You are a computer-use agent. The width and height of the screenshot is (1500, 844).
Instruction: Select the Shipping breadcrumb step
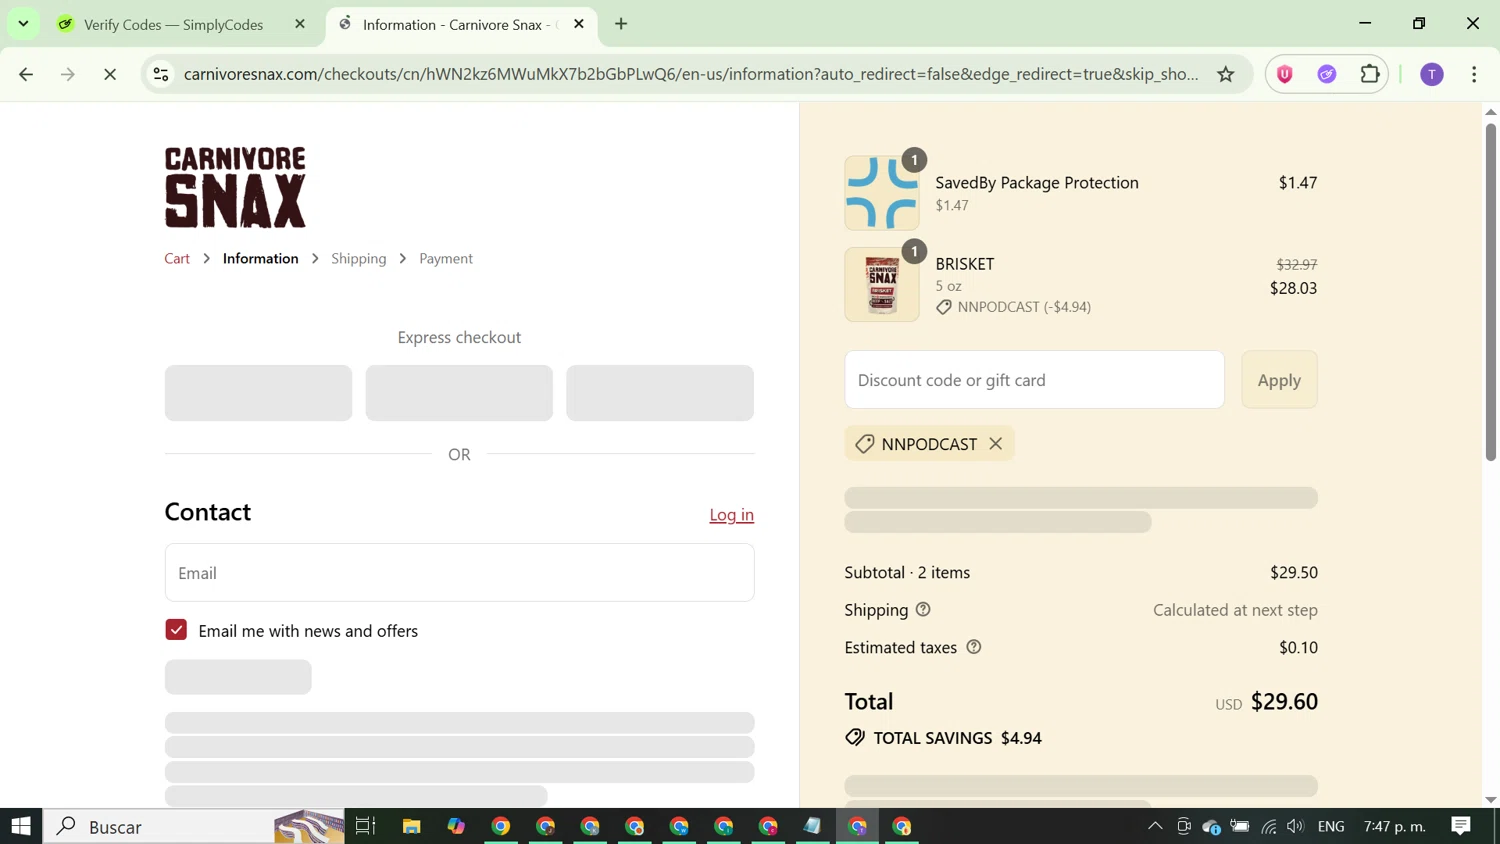(x=358, y=258)
